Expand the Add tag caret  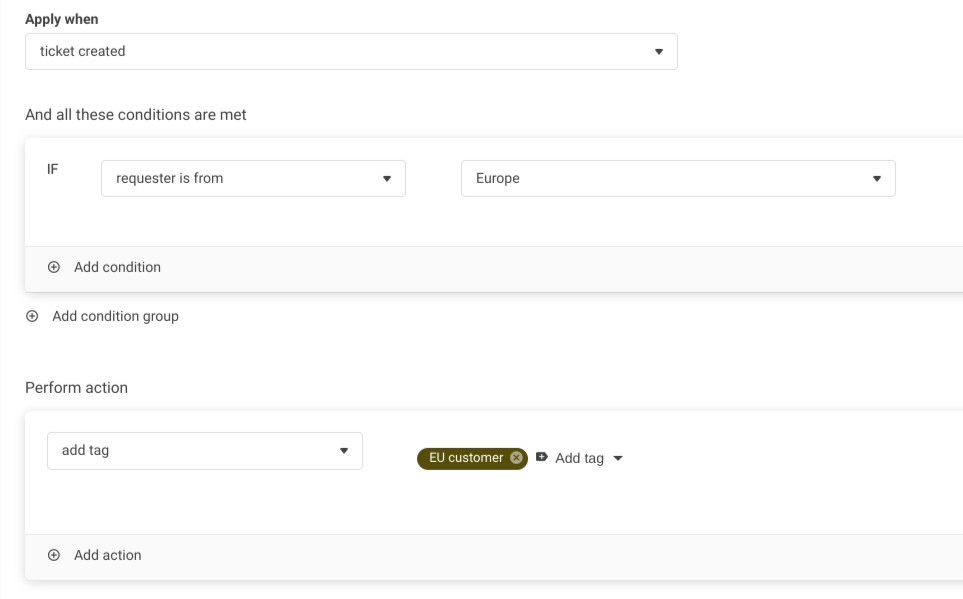[617, 459]
